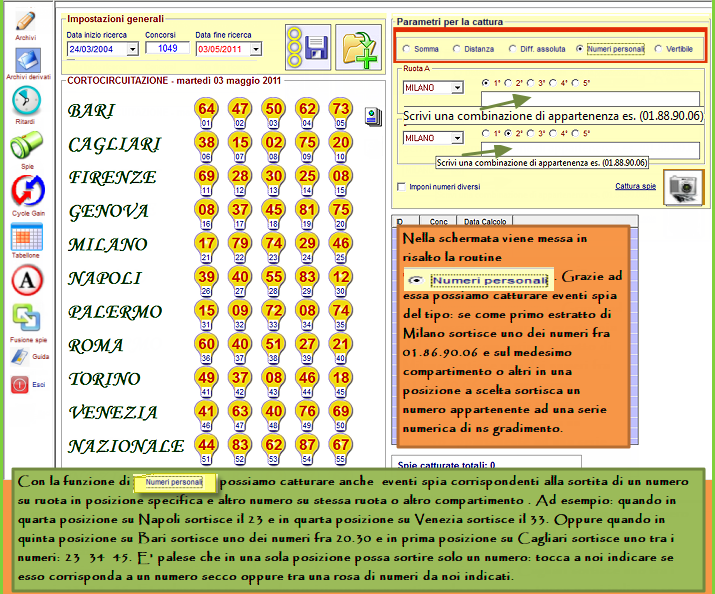Open the Guida help icon
The height and width of the screenshot is (594, 715).
click(x=19, y=356)
